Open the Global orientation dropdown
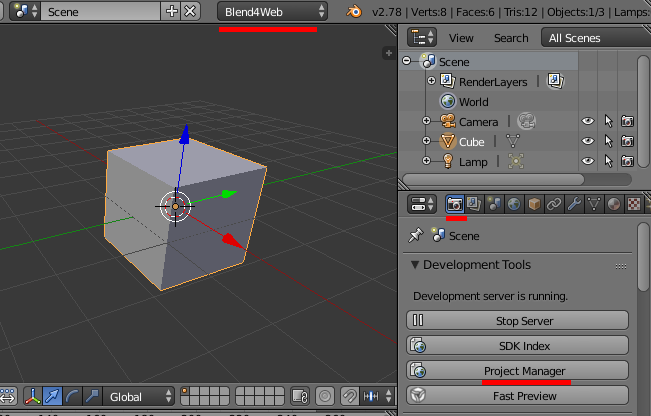Image resolution: width=651 pixels, height=416 pixels. click(x=137, y=396)
